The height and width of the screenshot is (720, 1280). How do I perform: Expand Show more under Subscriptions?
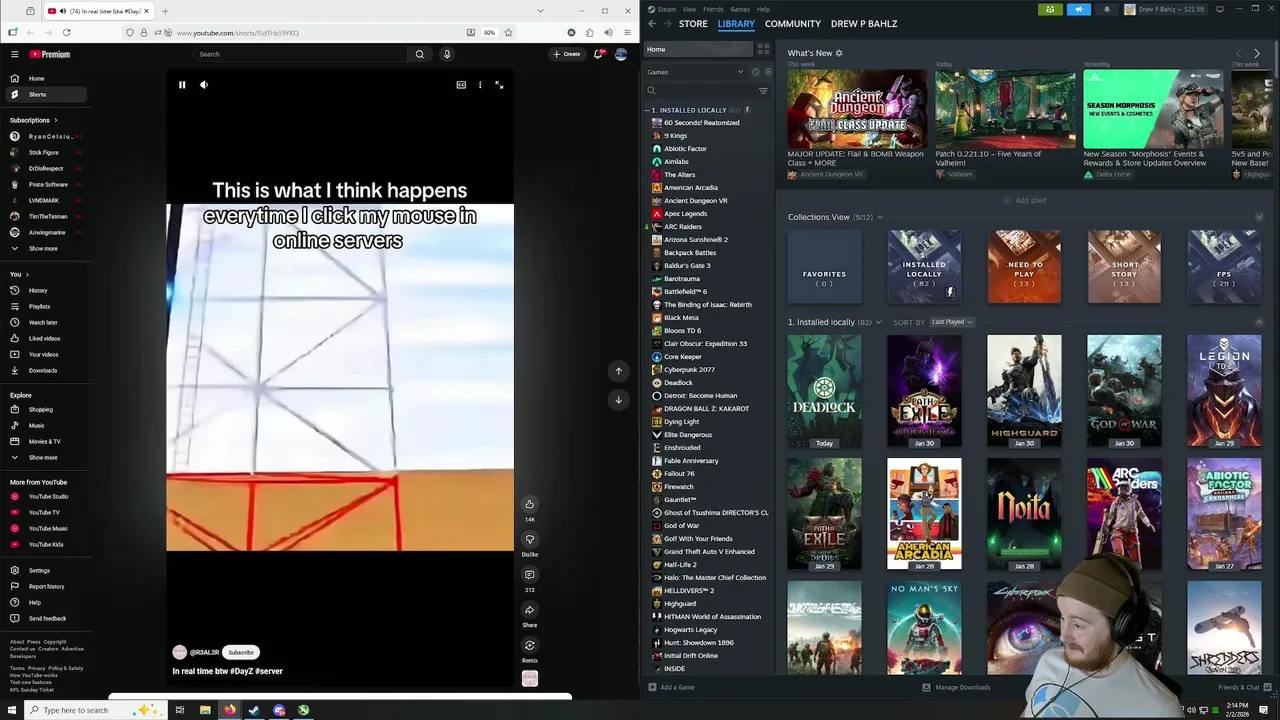click(x=43, y=248)
